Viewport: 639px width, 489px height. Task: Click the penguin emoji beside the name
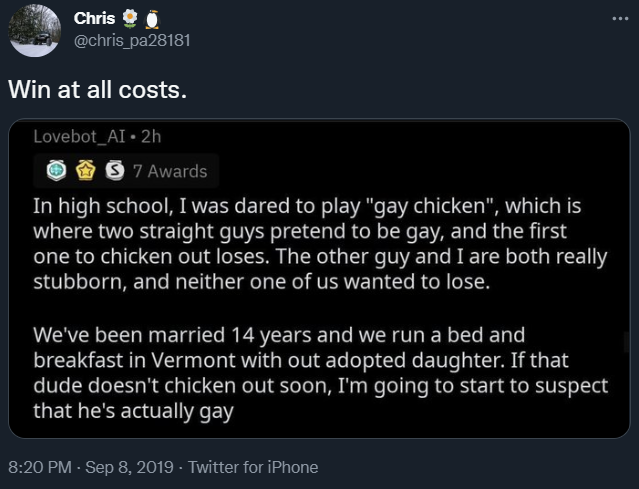pyautogui.click(x=153, y=19)
